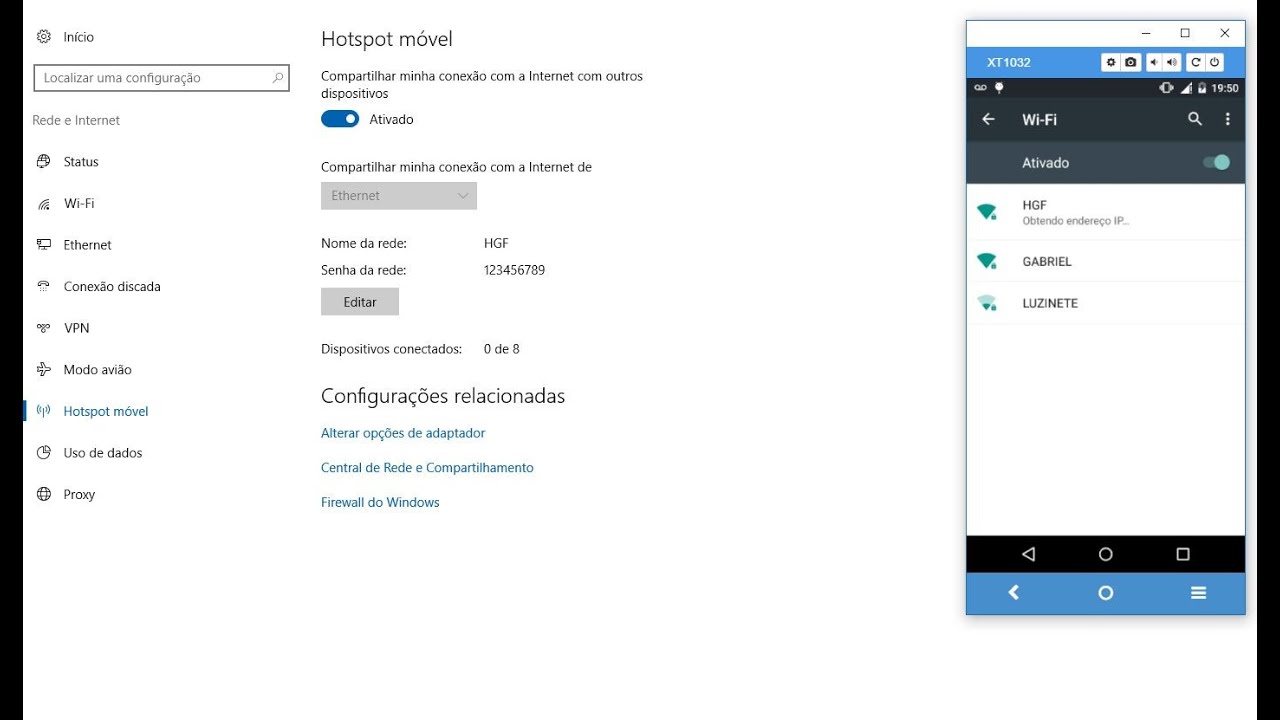Click the blue bar hamburger menu

[x=1198, y=592]
